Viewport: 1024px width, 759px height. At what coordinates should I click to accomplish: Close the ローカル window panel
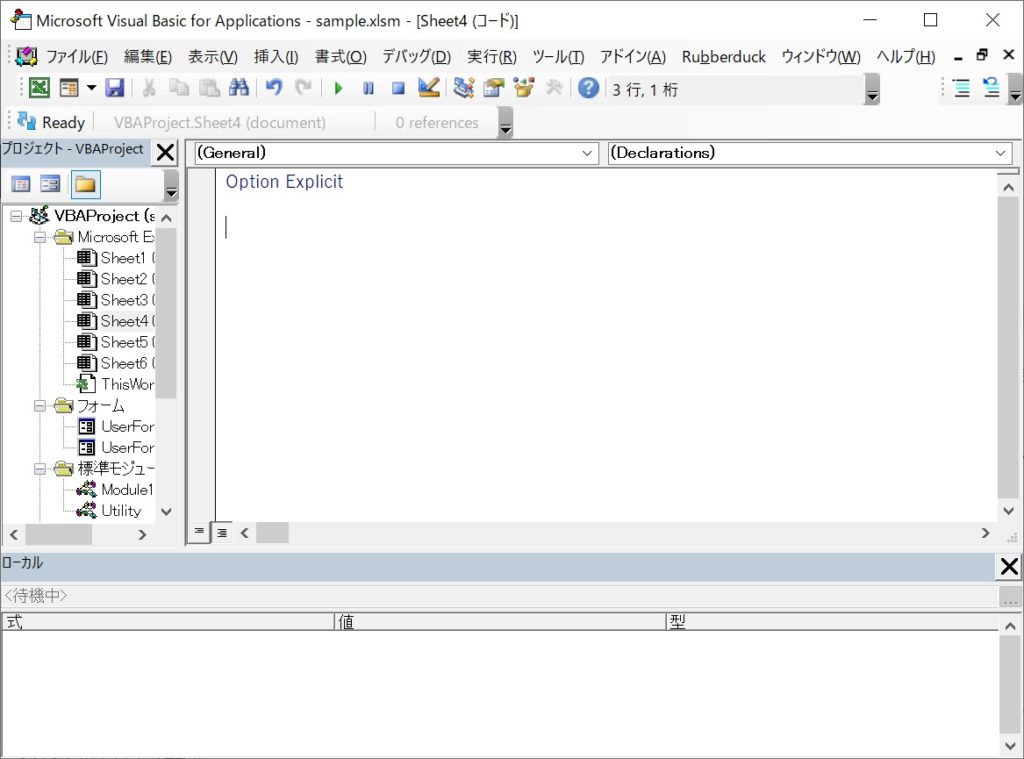click(x=1009, y=567)
